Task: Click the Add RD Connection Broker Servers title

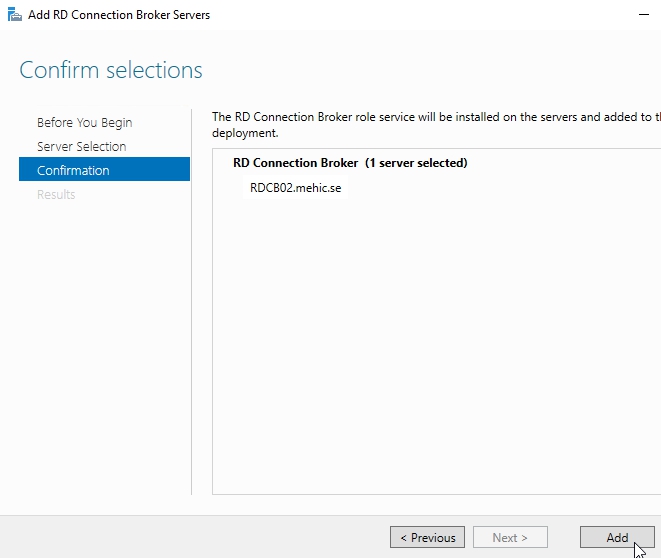Action: pyautogui.click(x=119, y=15)
